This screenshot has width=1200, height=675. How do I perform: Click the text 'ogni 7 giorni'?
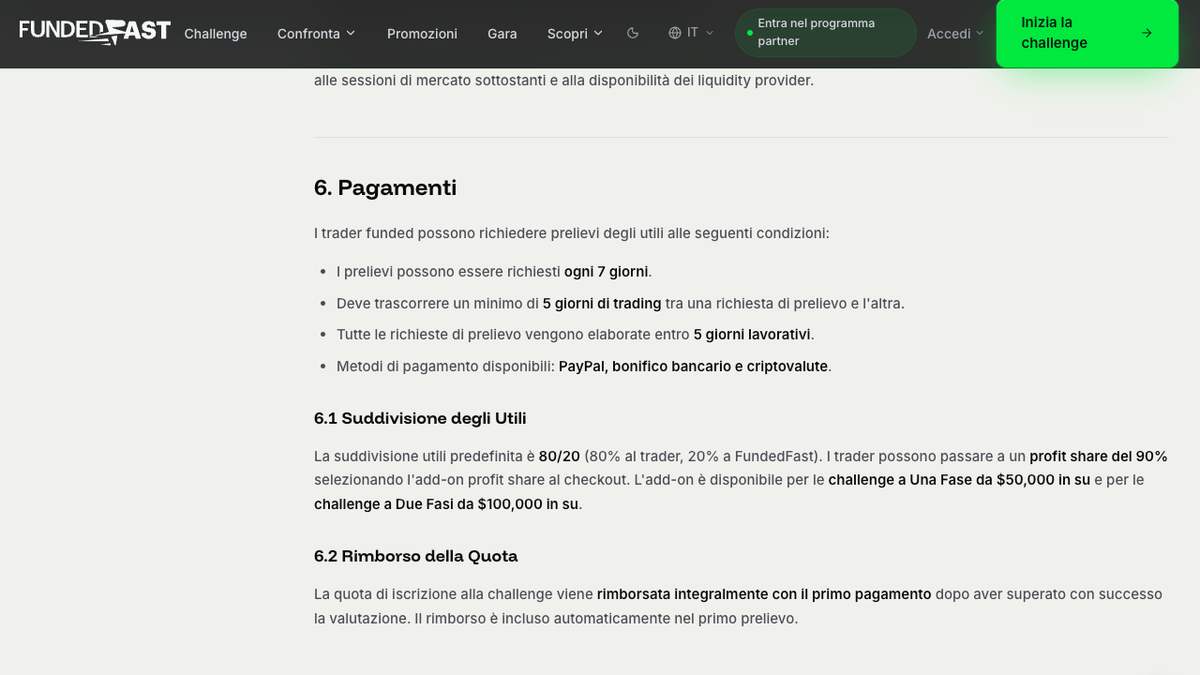[x=606, y=272]
